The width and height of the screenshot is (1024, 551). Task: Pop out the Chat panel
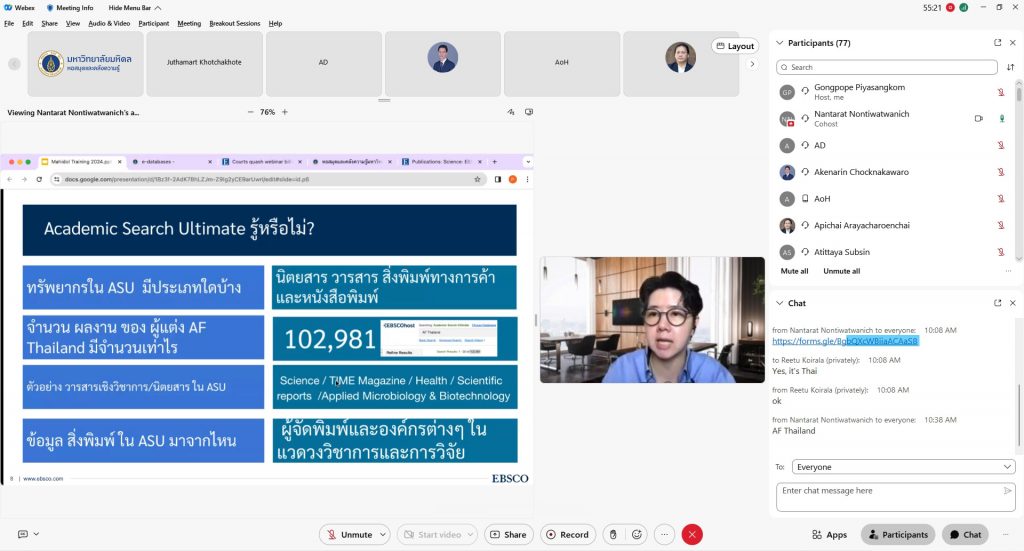pos(997,303)
